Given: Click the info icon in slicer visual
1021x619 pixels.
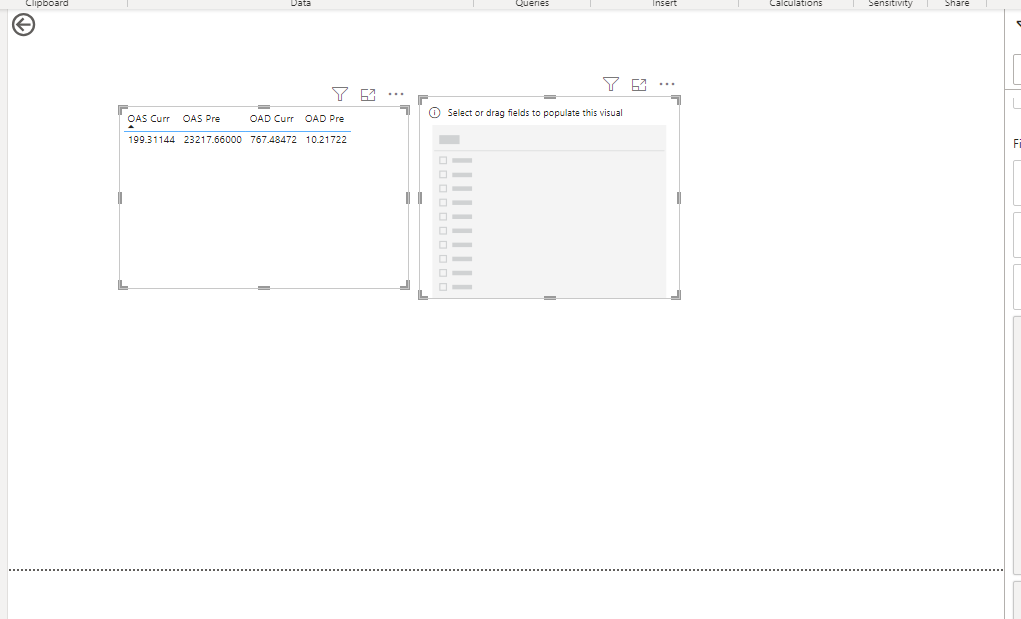Looking at the screenshot, I should coord(435,113).
